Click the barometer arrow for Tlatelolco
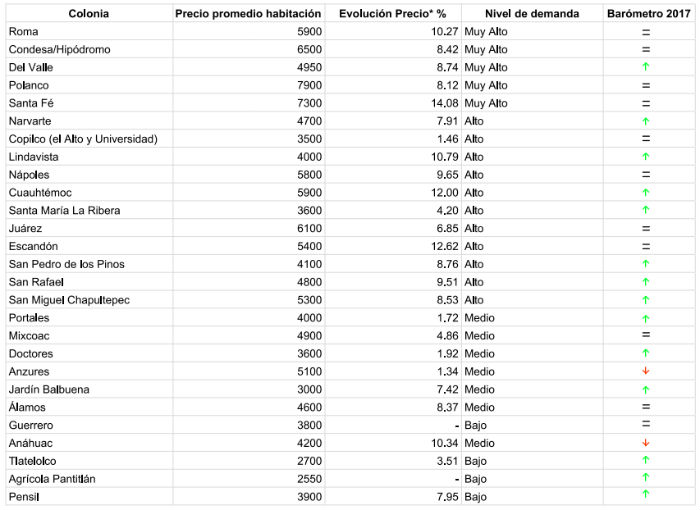 [x=646, y=461]
